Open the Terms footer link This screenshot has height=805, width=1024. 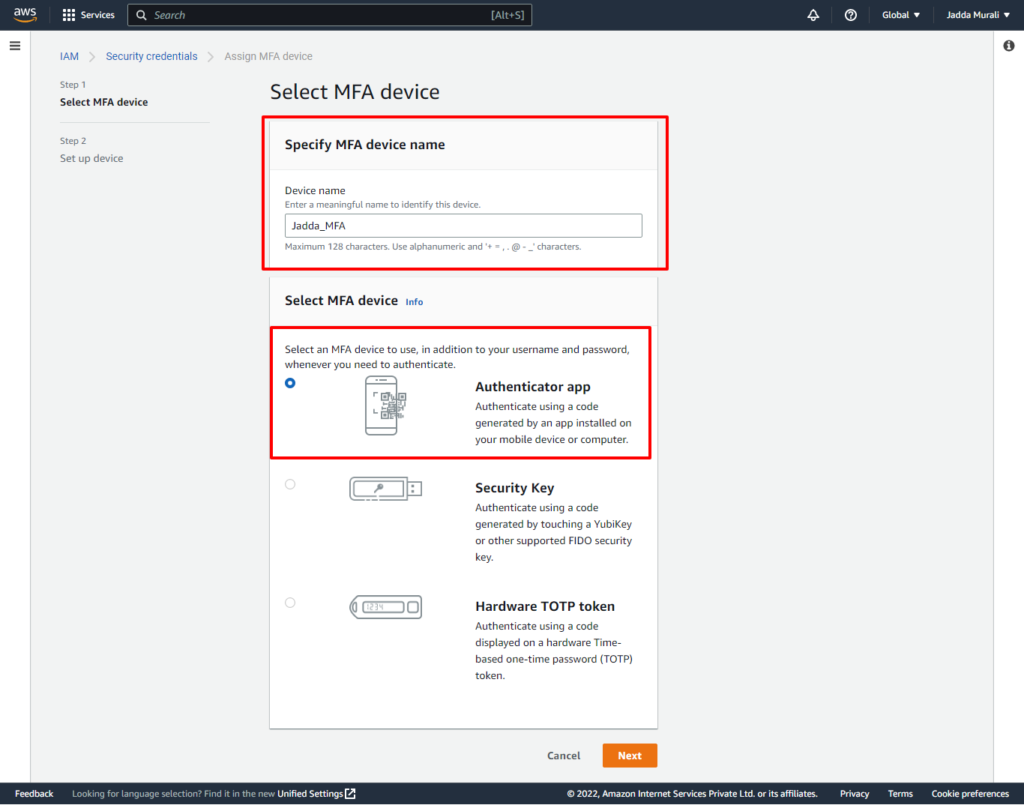pos(900,794)
